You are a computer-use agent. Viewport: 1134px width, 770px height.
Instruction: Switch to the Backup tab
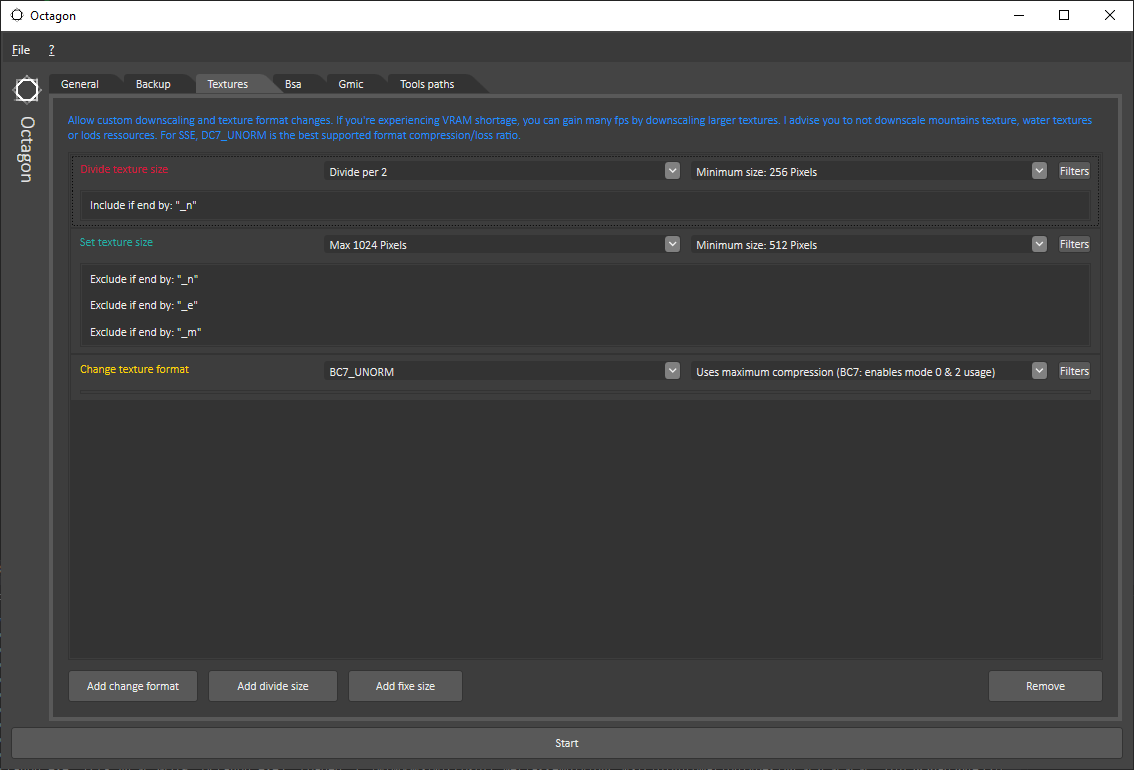click(x=153, y=84)
